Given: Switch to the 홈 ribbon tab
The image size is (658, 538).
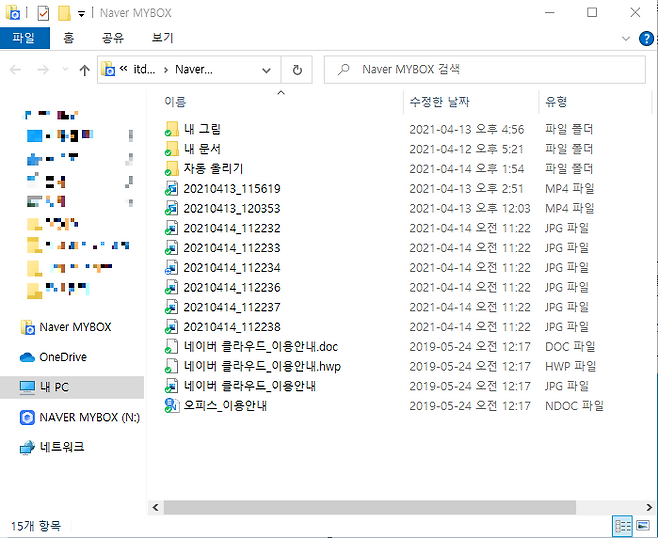Looking at the screenshot, I should [x=68, y=38].
